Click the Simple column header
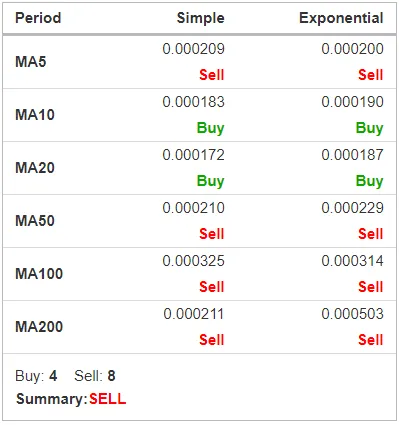 (201, 18)
